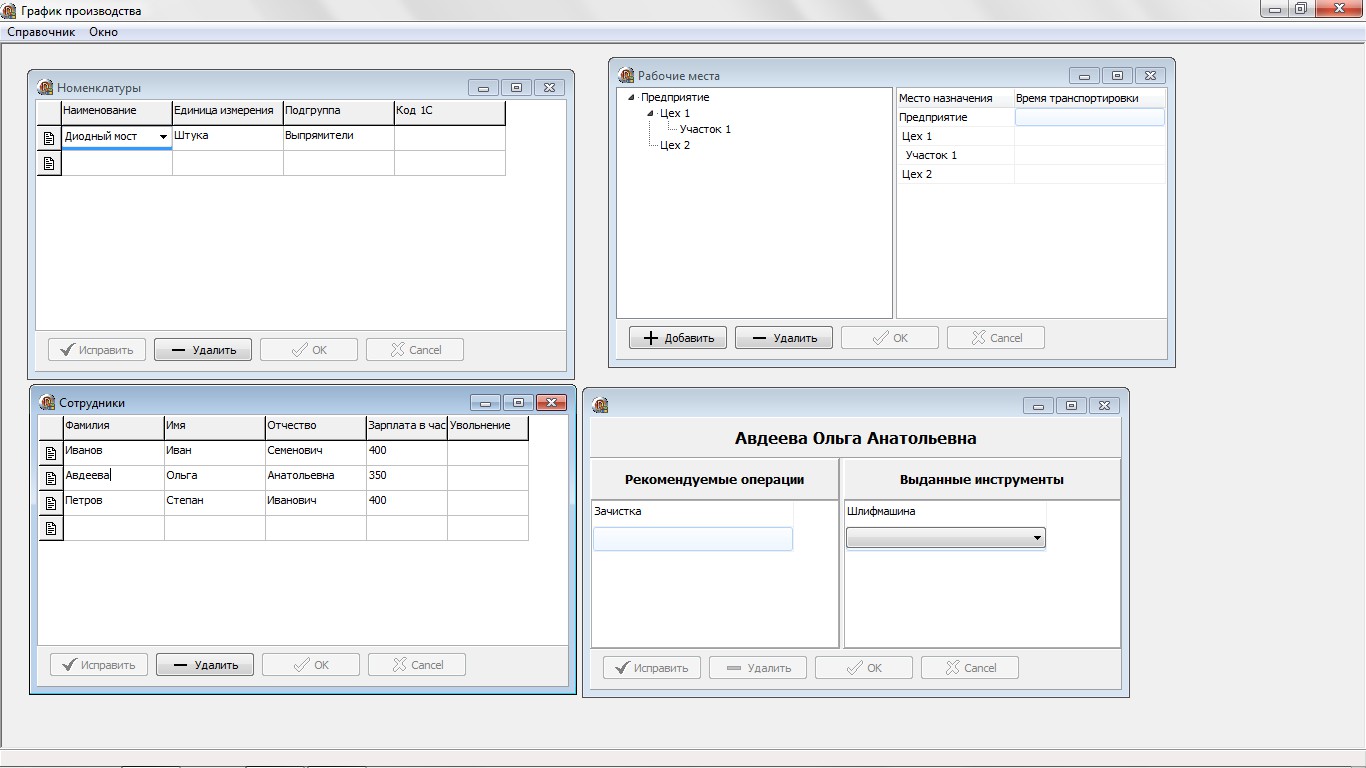Image resolution: width=1366 pixels, height=768 pixels.
Task: Click Cancel in Авдеева card window
Action: coord(970,668)
